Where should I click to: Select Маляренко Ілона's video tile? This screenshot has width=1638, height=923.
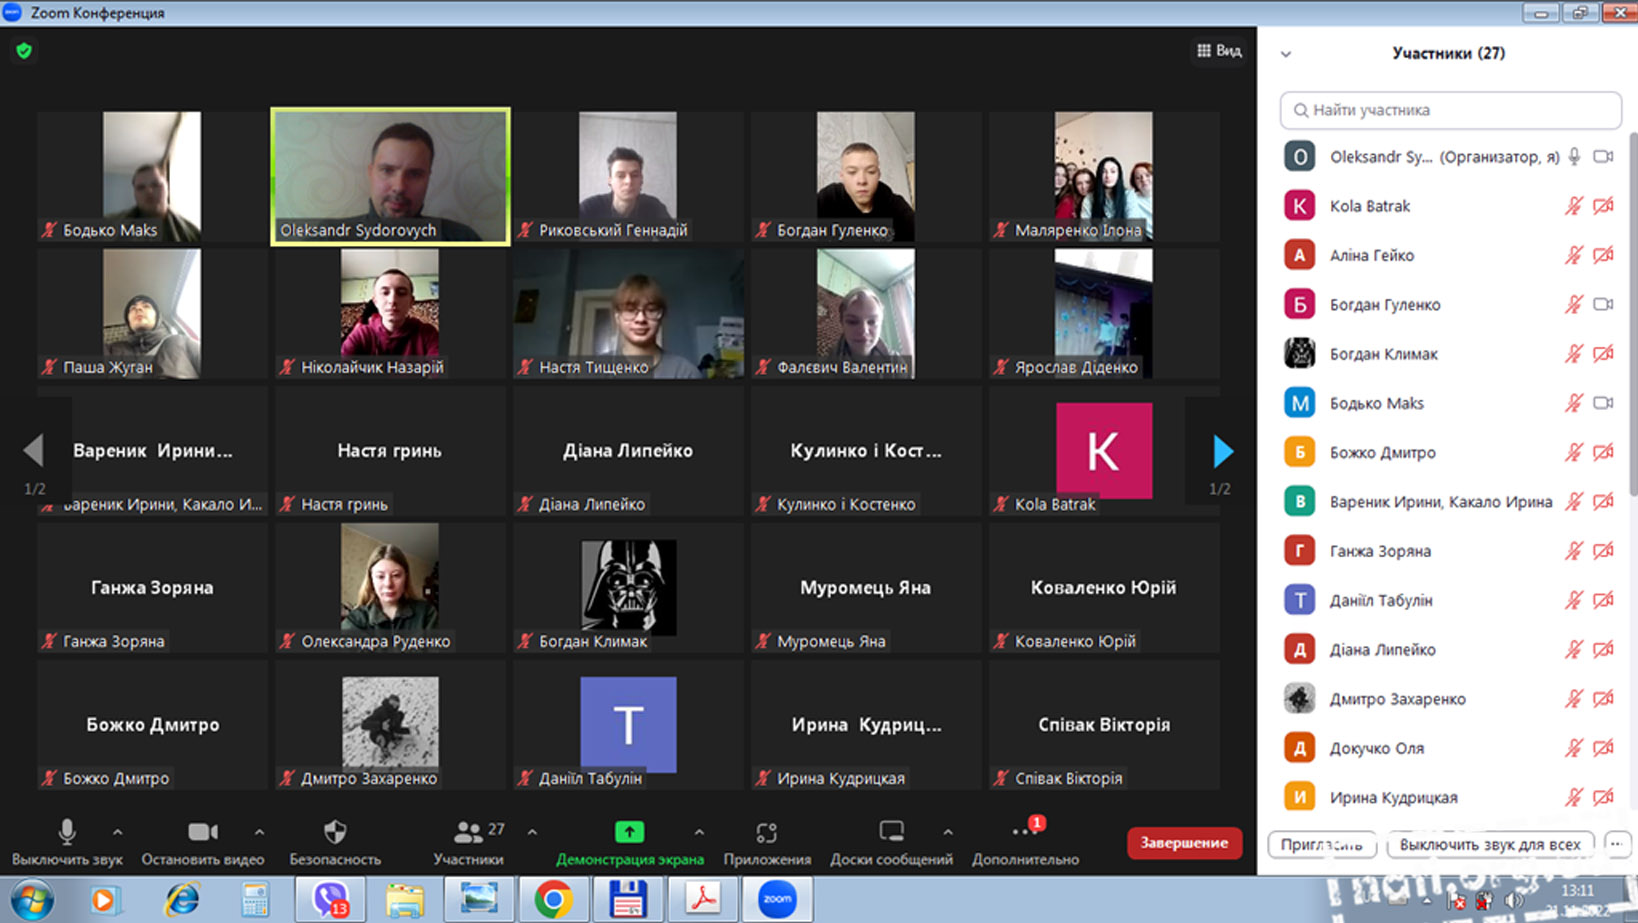1104,176
